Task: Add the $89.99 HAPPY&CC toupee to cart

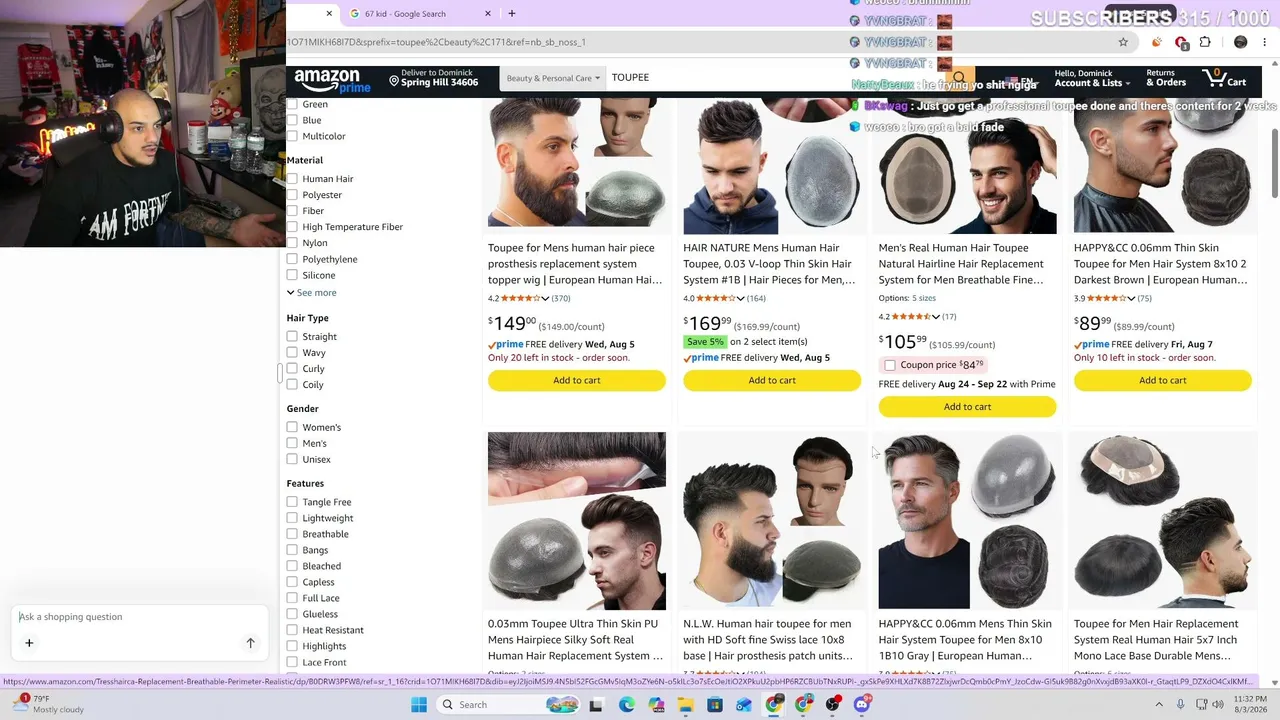Action: point(1163,381)
